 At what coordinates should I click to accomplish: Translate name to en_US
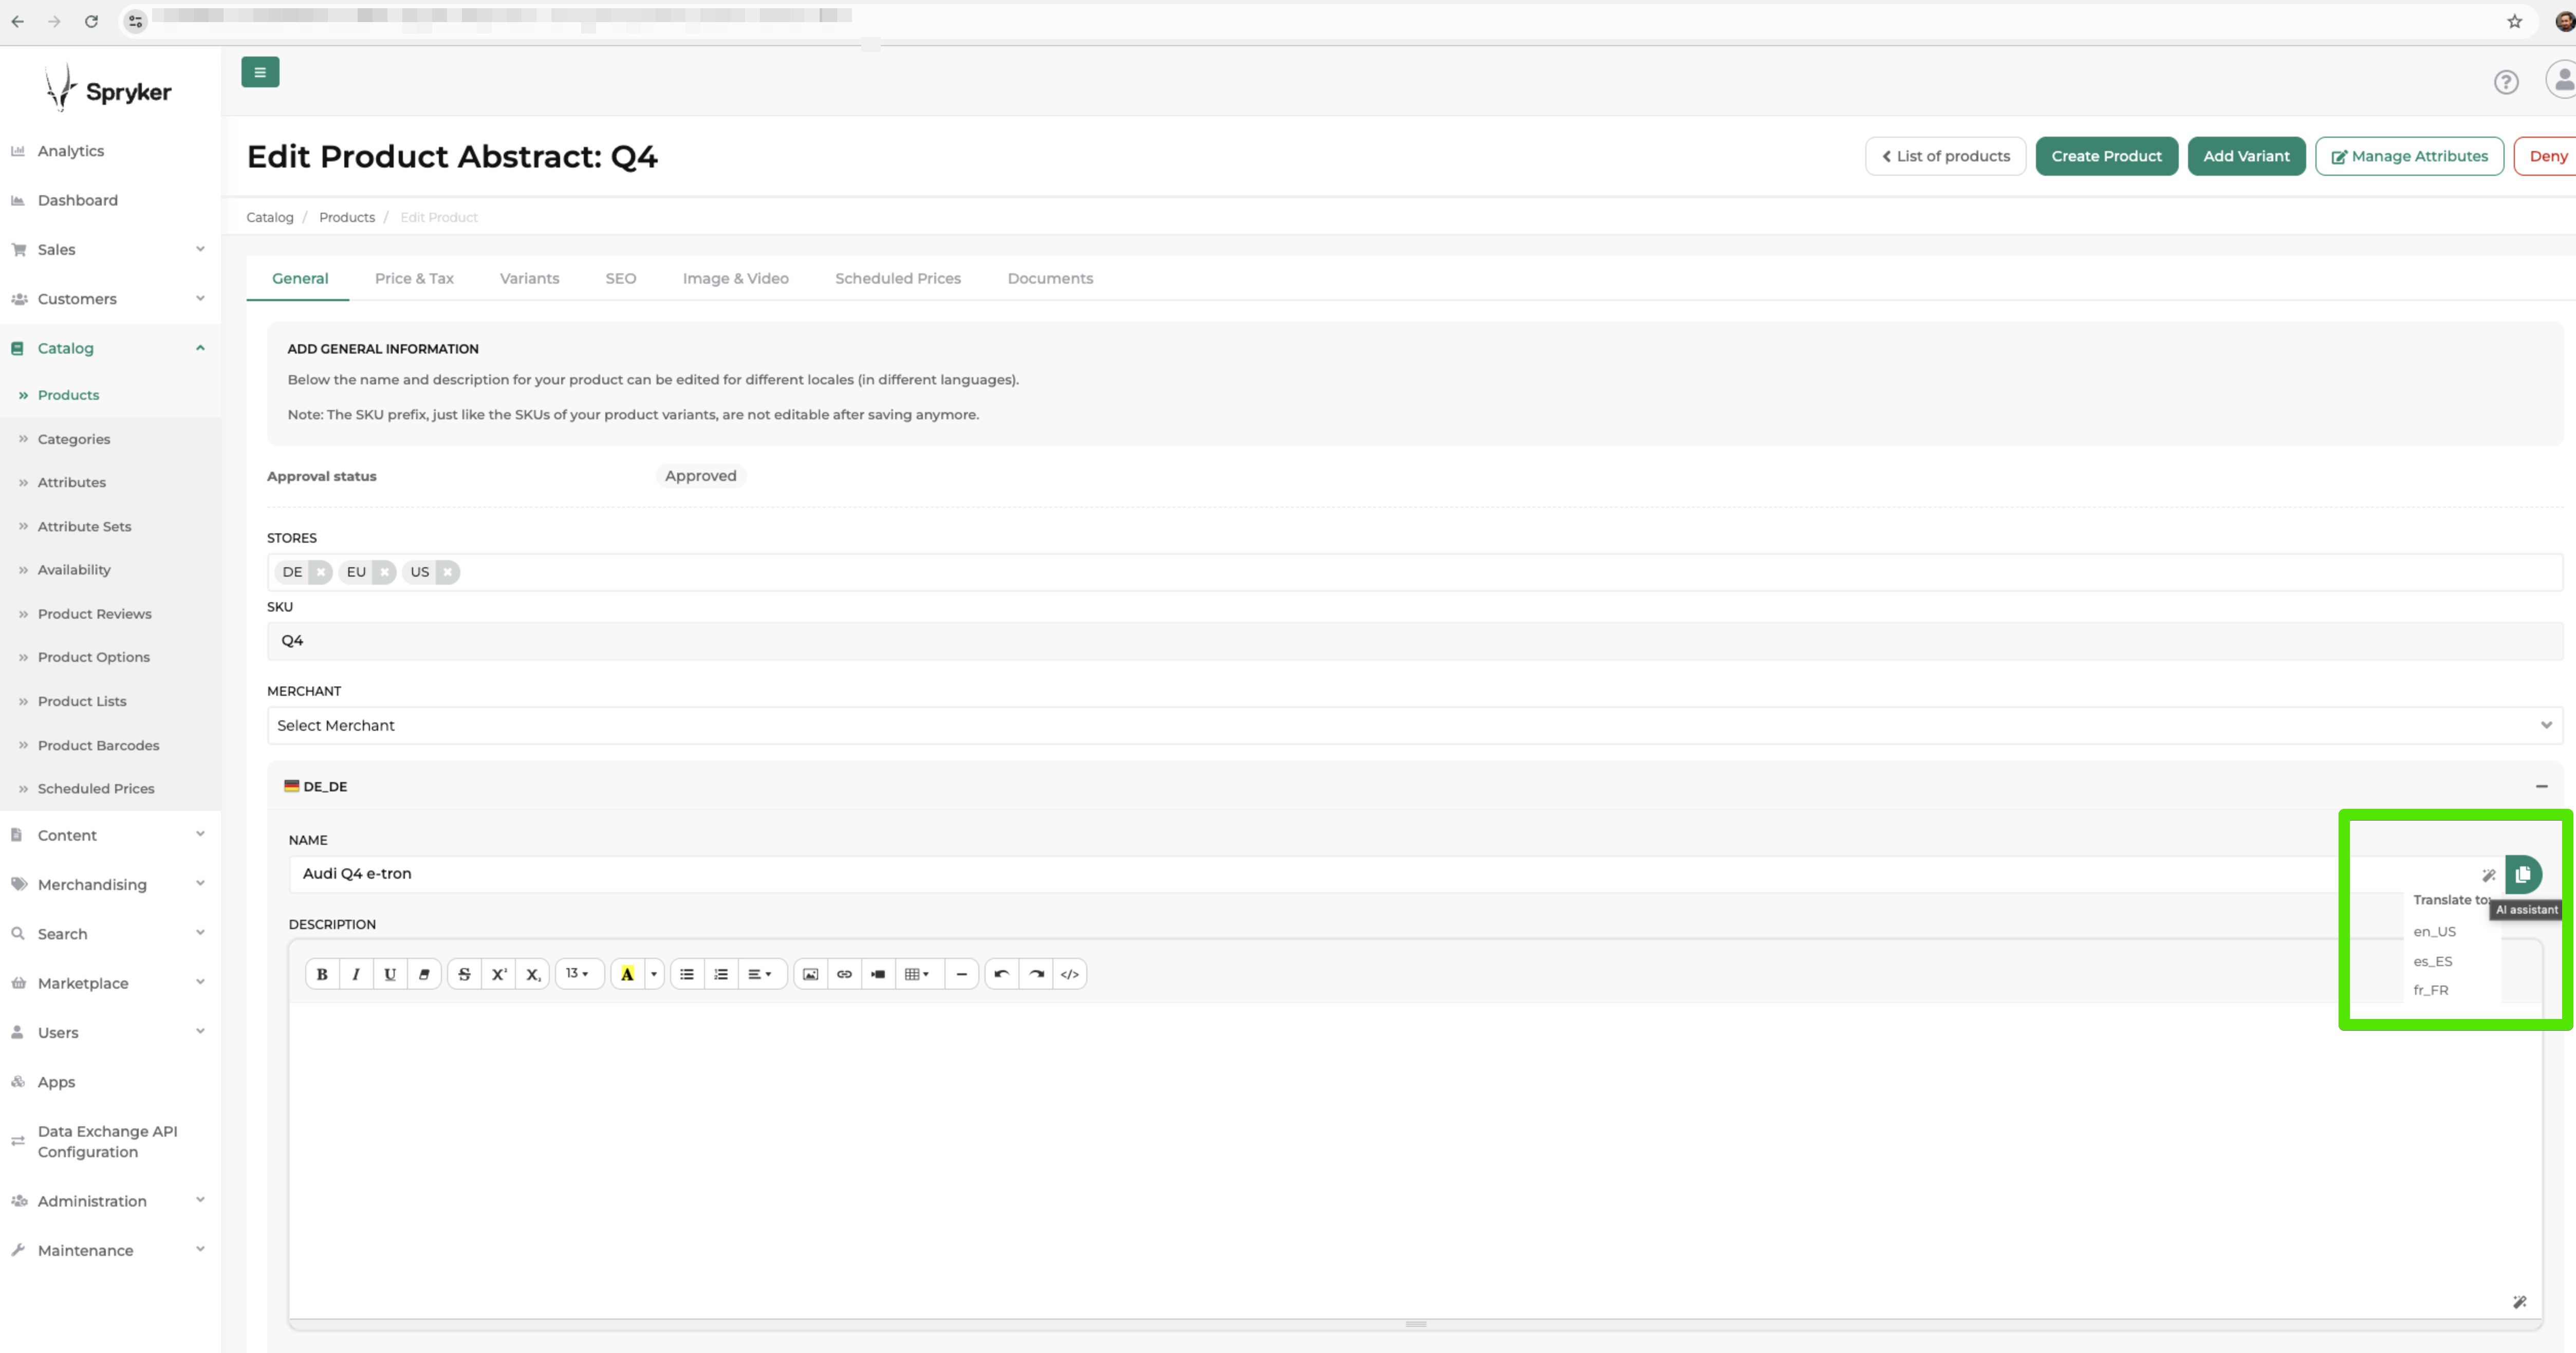pos(2434,931)
